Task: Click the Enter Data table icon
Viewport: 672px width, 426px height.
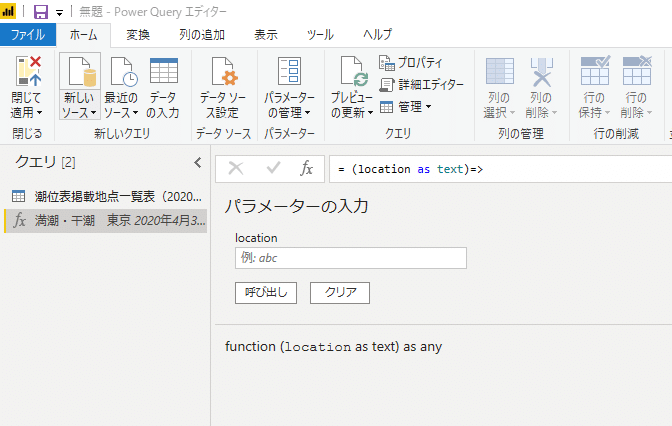Action: click(164, 73)
